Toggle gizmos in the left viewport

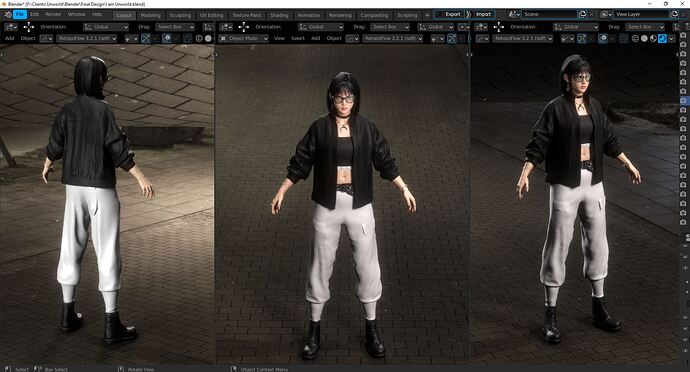click(146, 38)
